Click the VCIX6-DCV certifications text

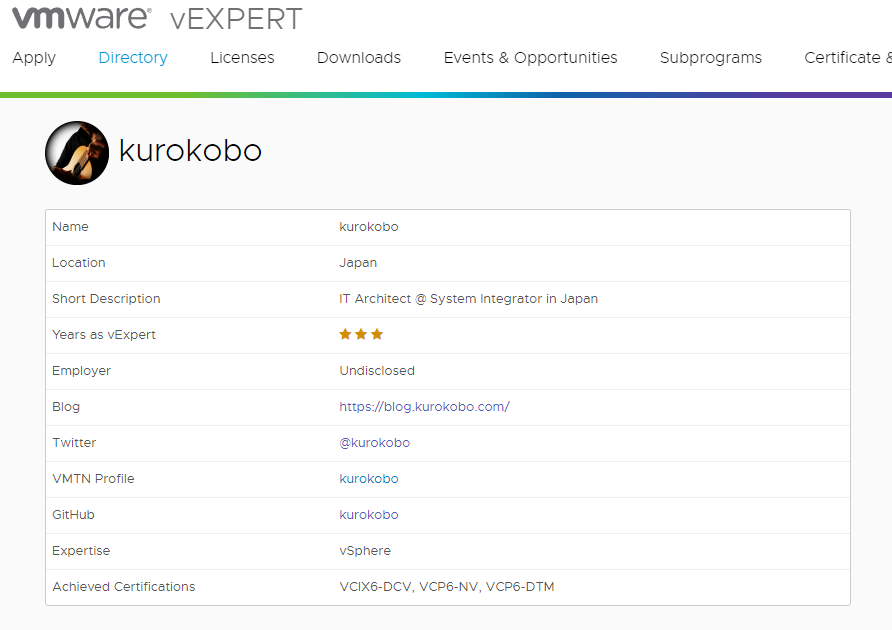coord(447,587)
